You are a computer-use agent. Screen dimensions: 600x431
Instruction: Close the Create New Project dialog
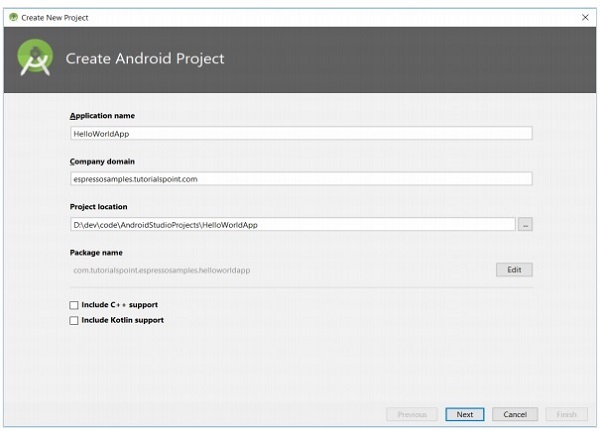pos(585,17)
